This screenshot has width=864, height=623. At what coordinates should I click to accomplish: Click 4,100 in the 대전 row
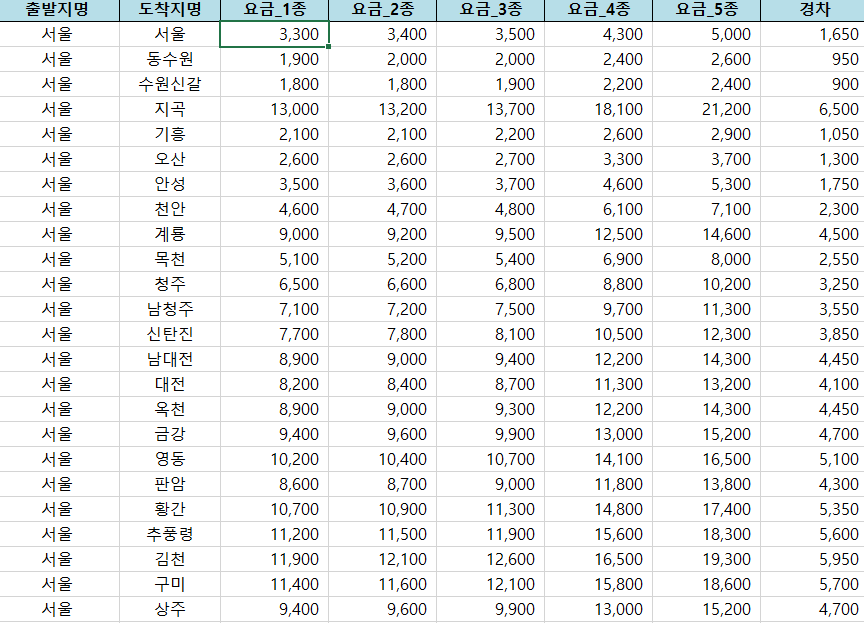(x=813, y=384)
